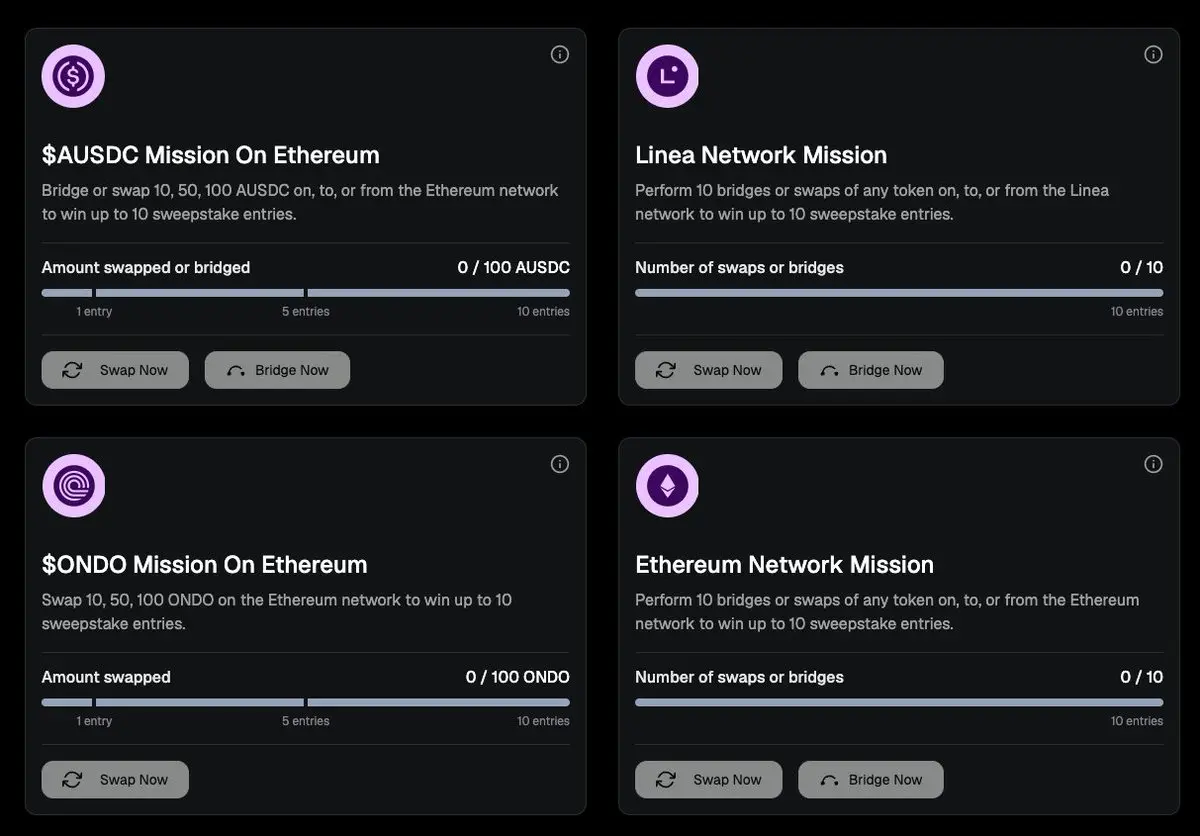Click the AUSDC dollar token logo
The width and height of the screenshot is (1200, 836).
(73, 76)
